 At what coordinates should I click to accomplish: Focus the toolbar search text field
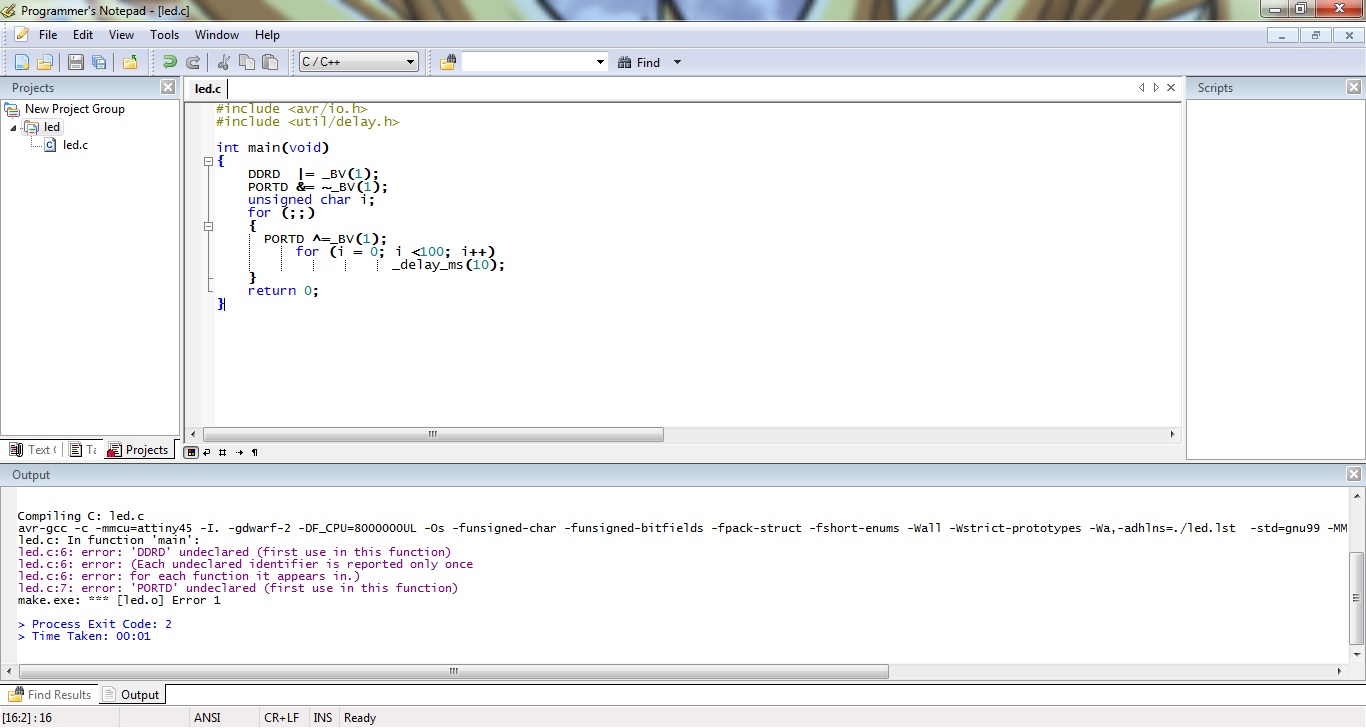click(528, 62)
